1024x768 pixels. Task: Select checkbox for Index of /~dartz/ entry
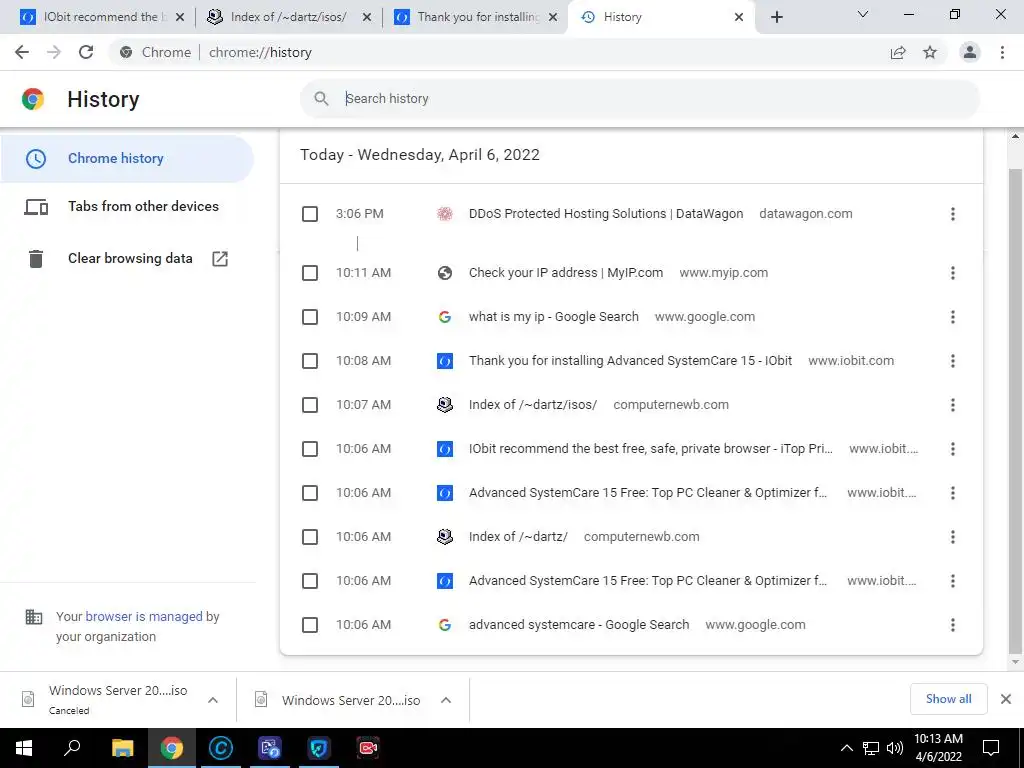310,537
